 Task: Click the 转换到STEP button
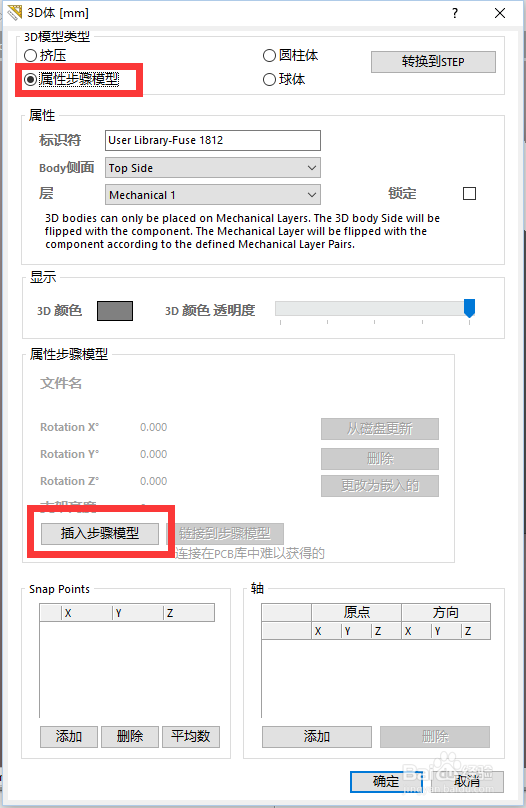(433, 62)
